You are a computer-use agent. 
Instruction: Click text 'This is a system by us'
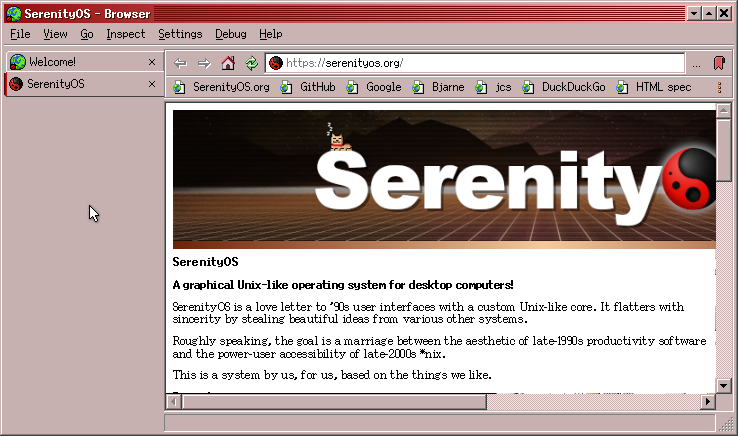tap(332, 375)
